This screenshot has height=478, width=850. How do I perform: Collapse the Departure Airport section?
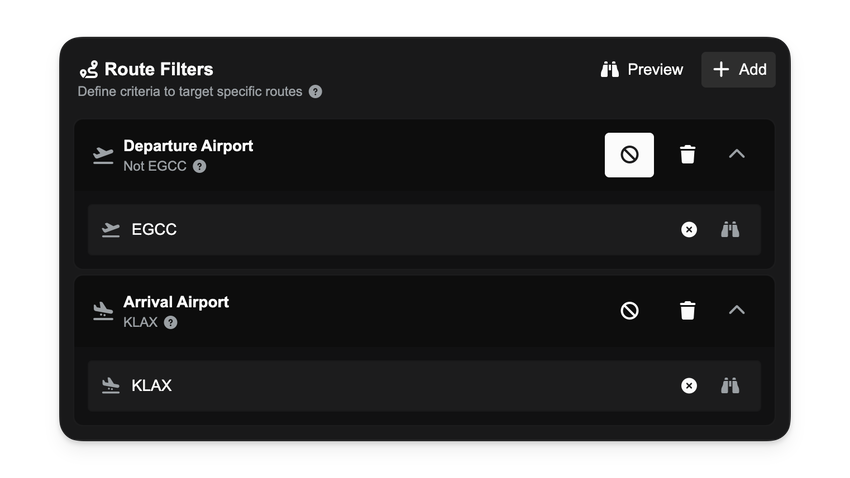(737, 154)
